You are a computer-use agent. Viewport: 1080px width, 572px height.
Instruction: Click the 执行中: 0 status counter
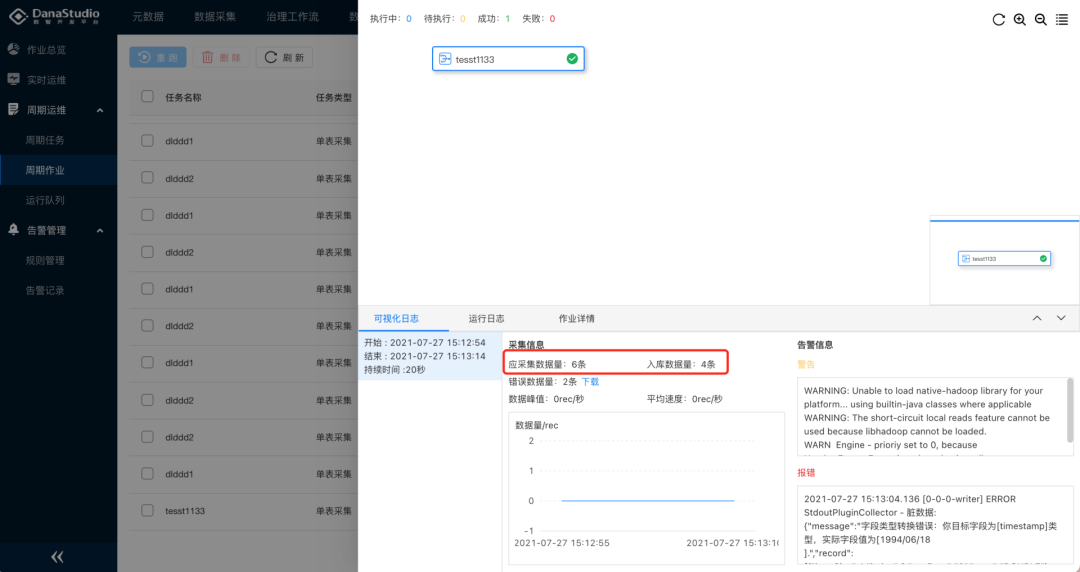(391, 19)
